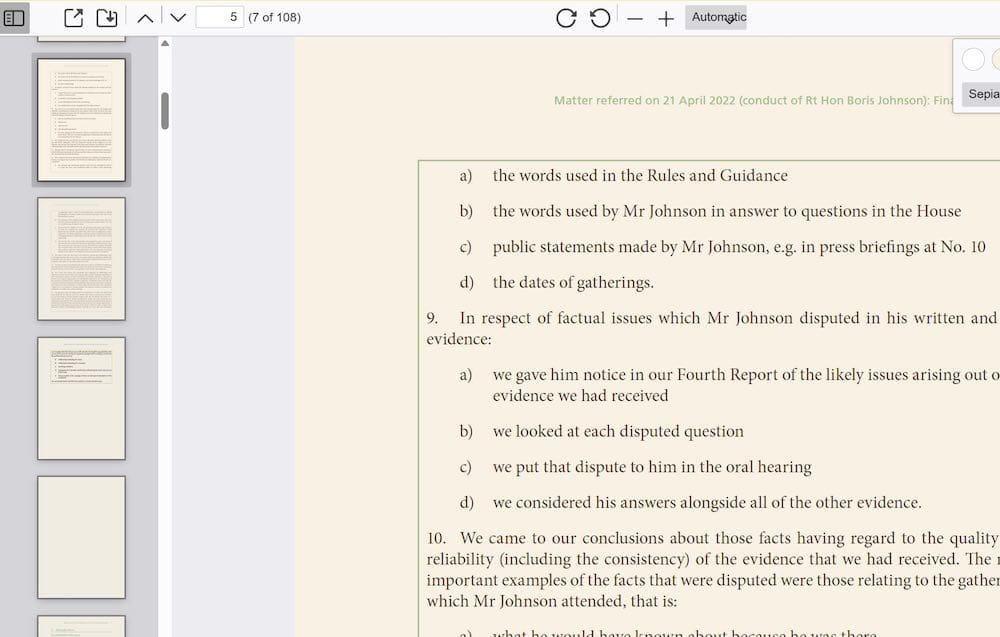Go to the previous page
The image size is (1000, 637).
pos(145,16)
